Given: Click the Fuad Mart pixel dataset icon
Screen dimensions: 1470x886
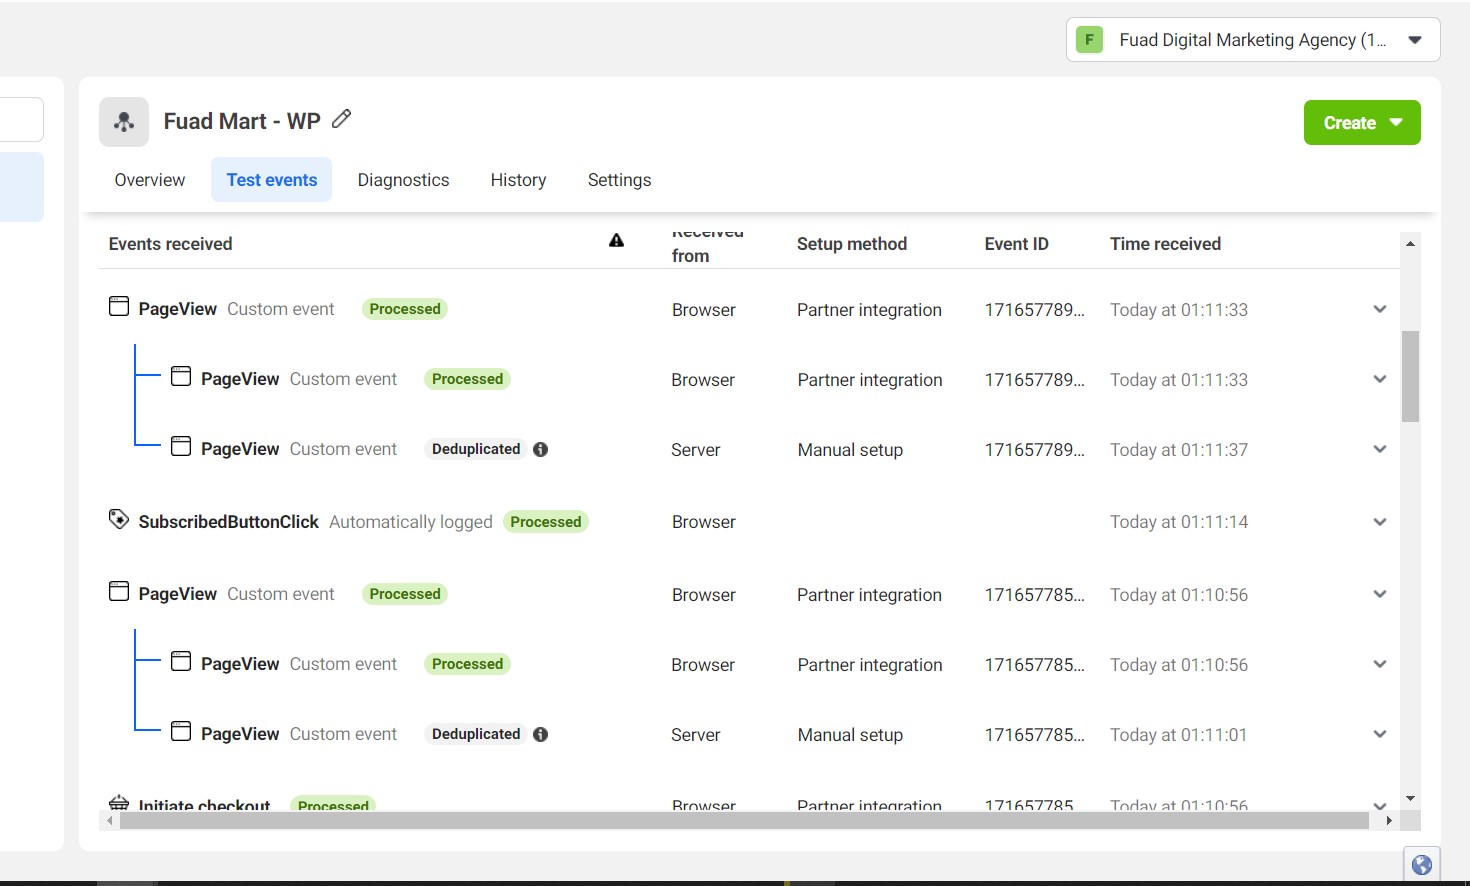Looking at the screenshot, I should coord(124,122).
